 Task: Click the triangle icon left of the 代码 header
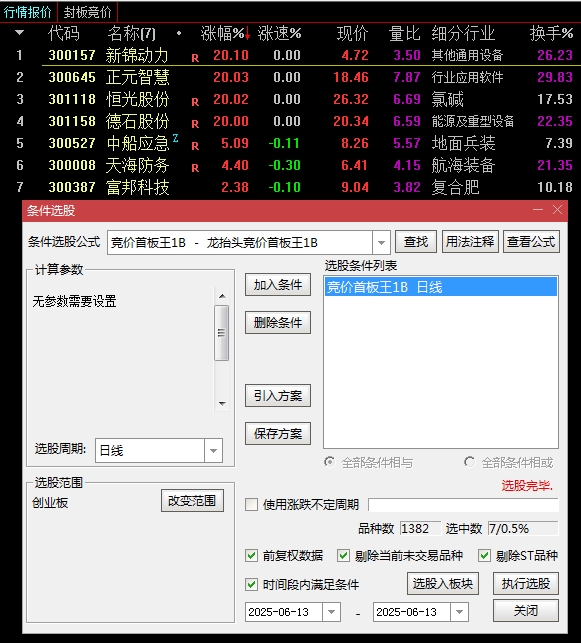[x=19, y=33]
